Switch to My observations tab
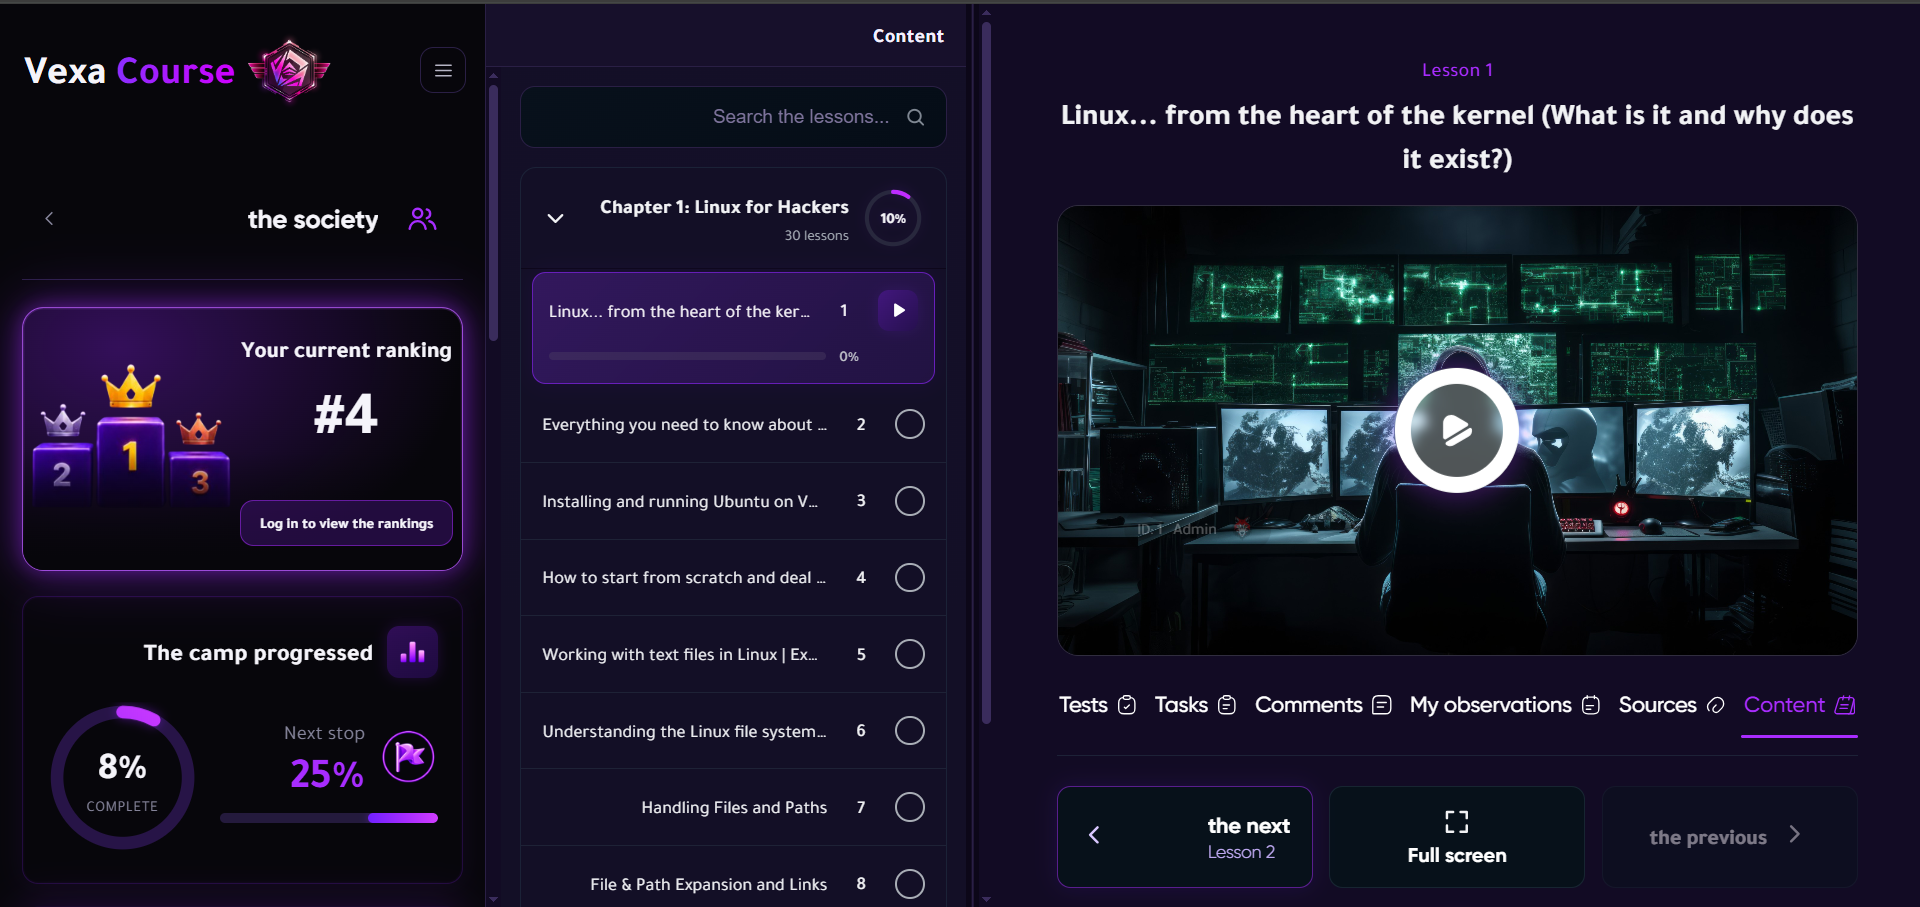 1505,705
